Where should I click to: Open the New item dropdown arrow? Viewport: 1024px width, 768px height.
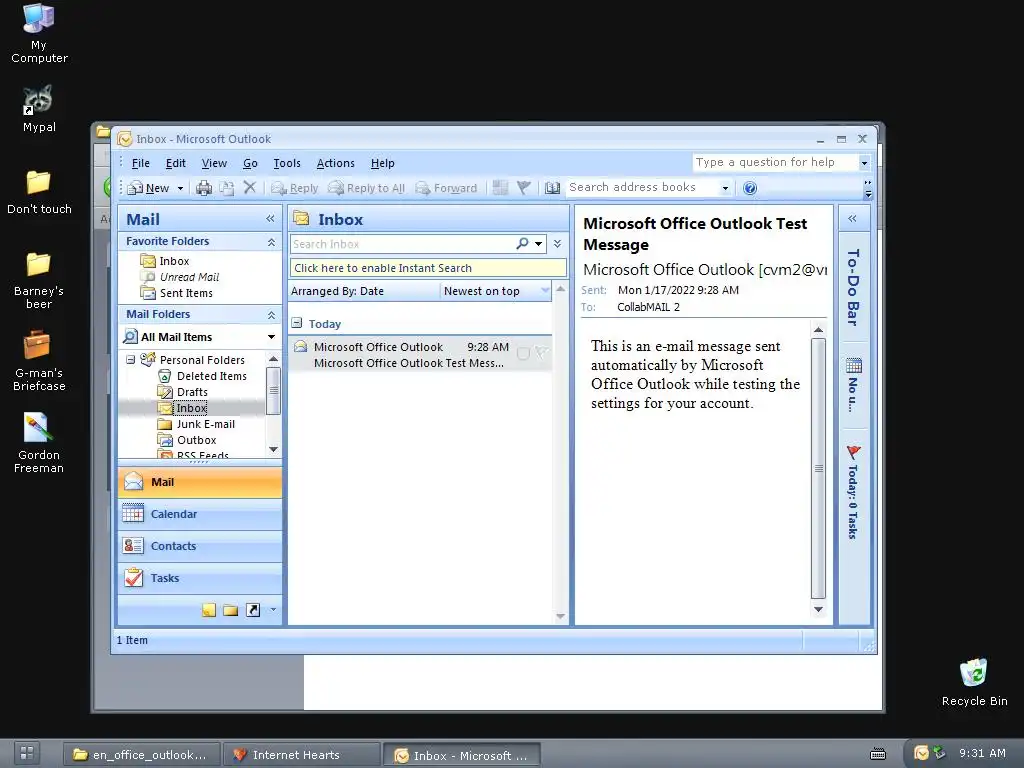pyautogui.click(x=180, y=188)
